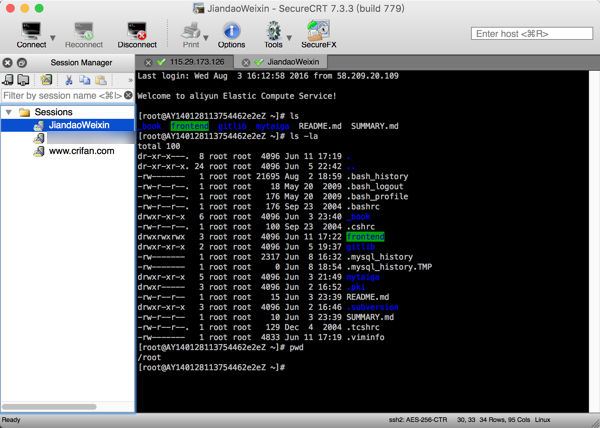Click the Tools gear icon
This screenshot has width=600, height=428.
(x=273, y=31)
